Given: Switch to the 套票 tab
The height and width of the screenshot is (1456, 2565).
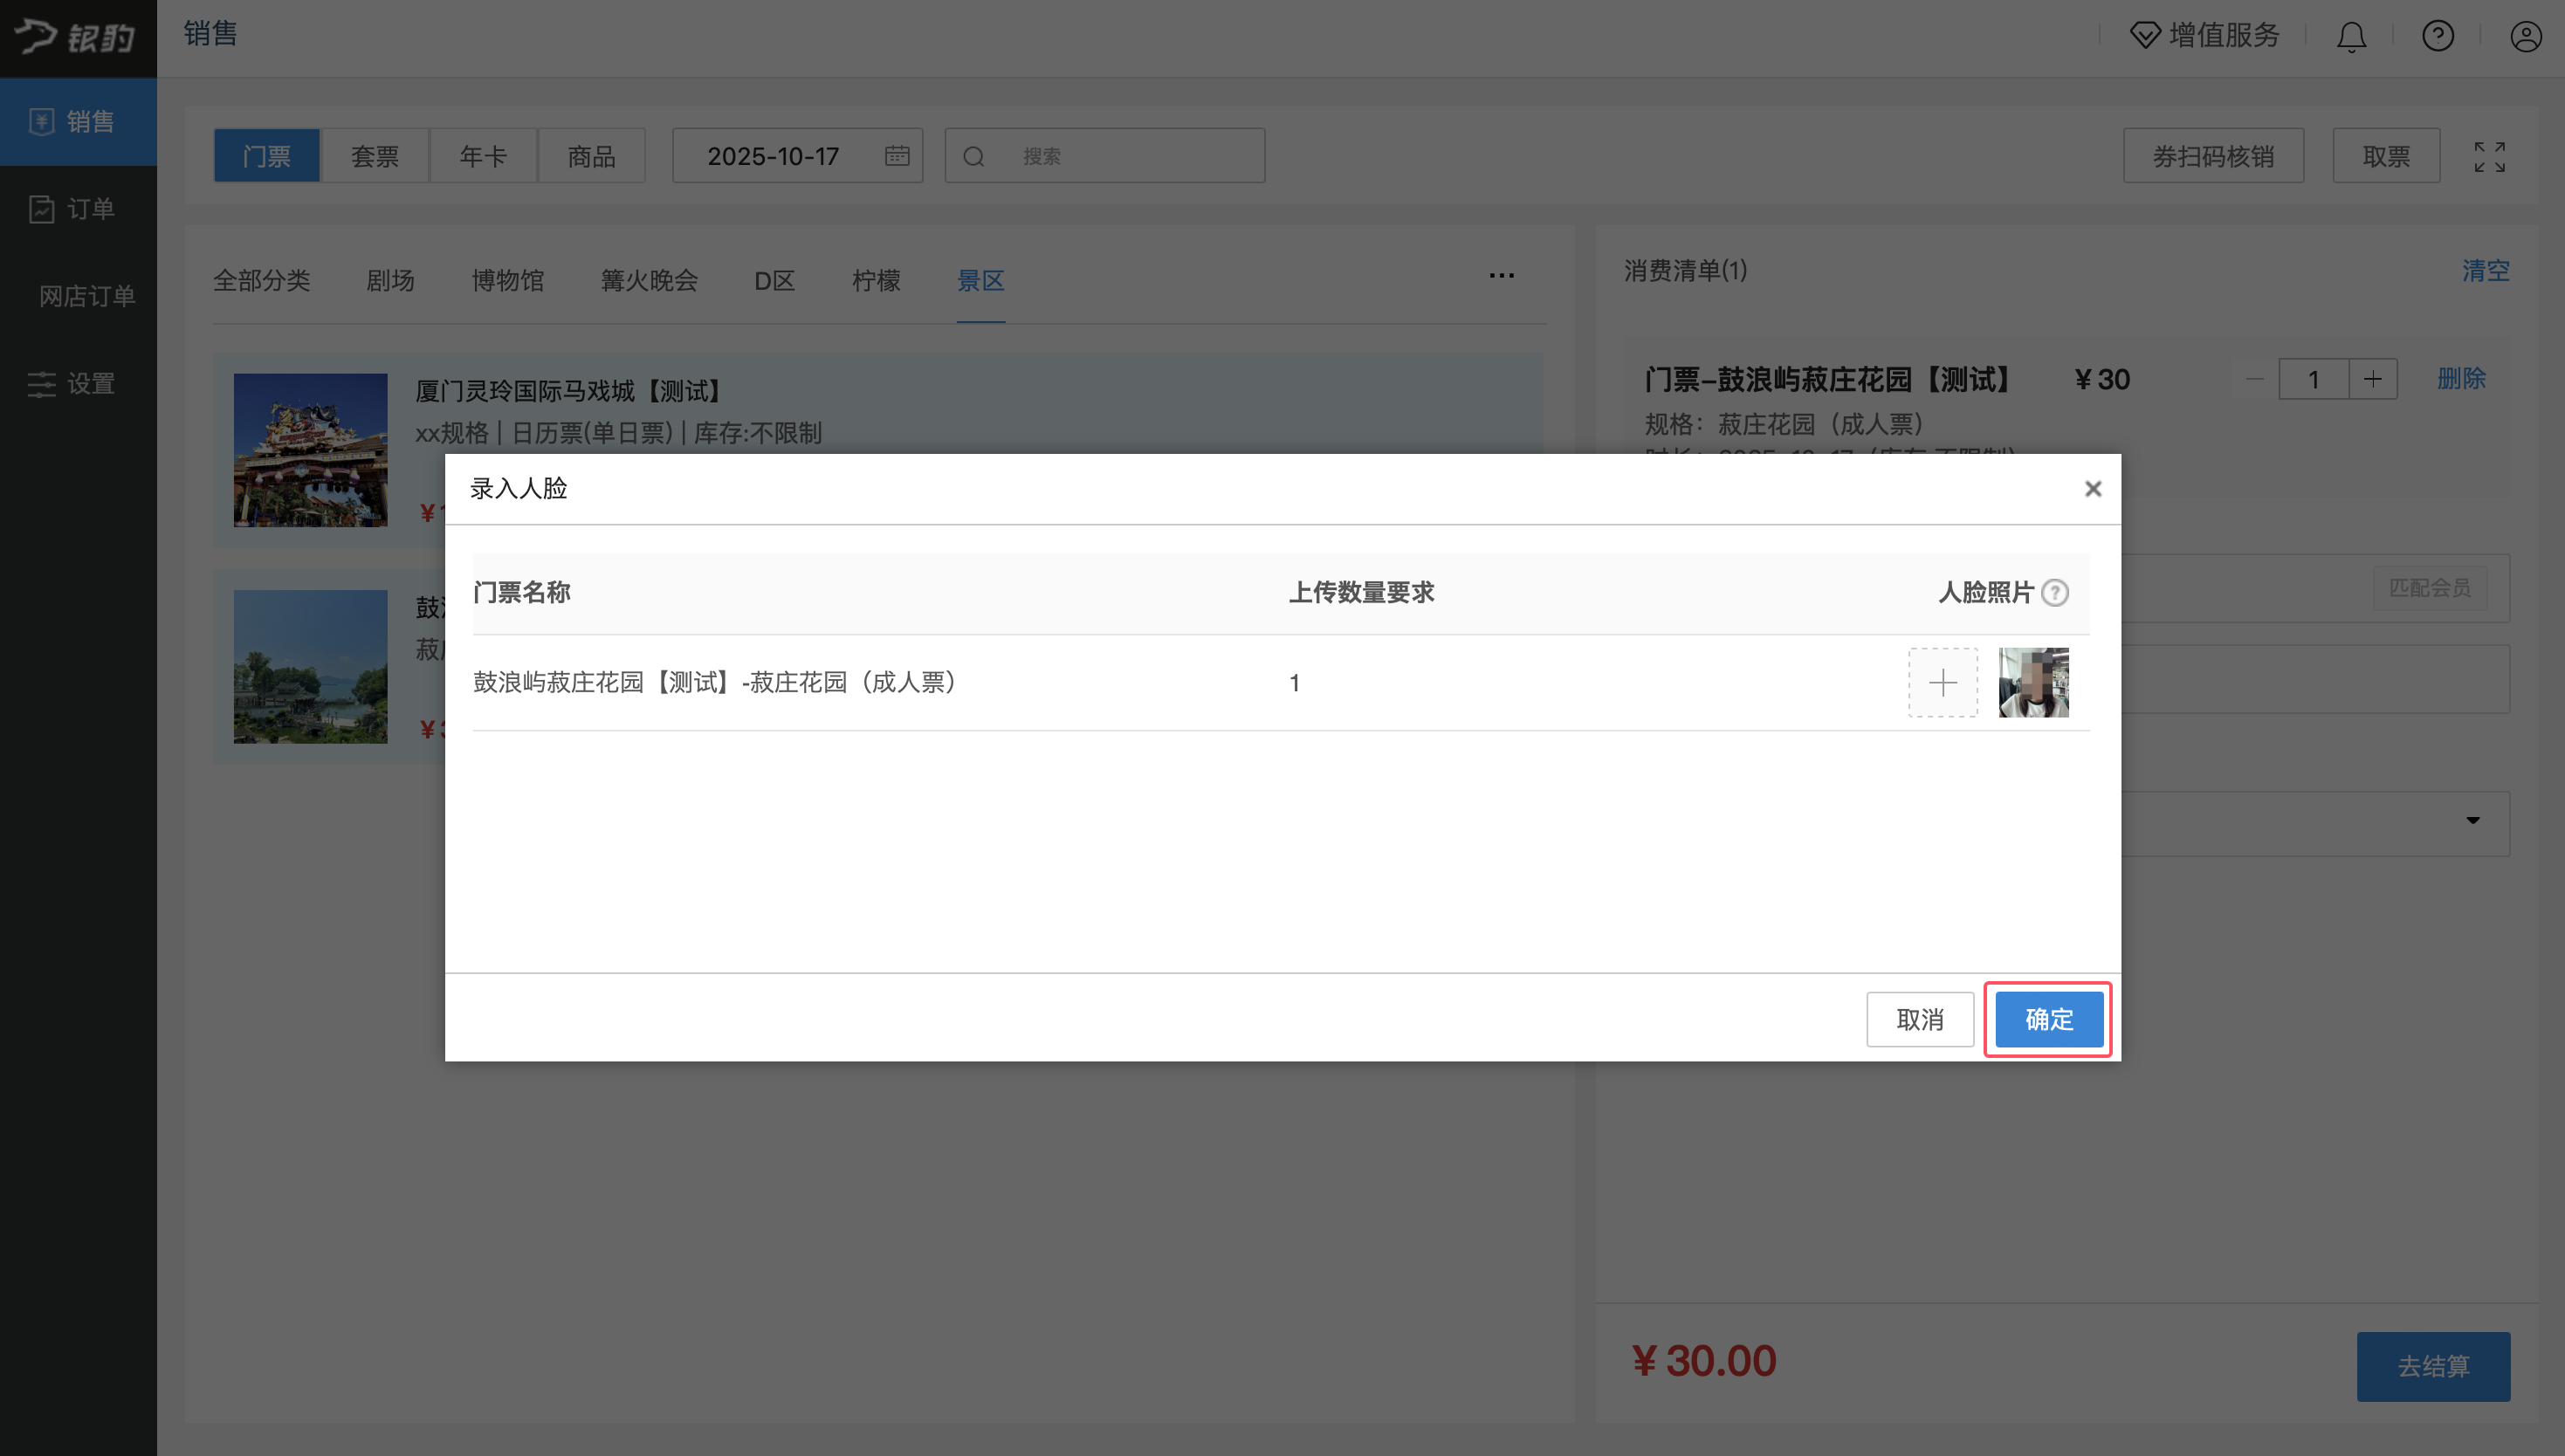Looking at the screenshot, I should coord(375,156).
